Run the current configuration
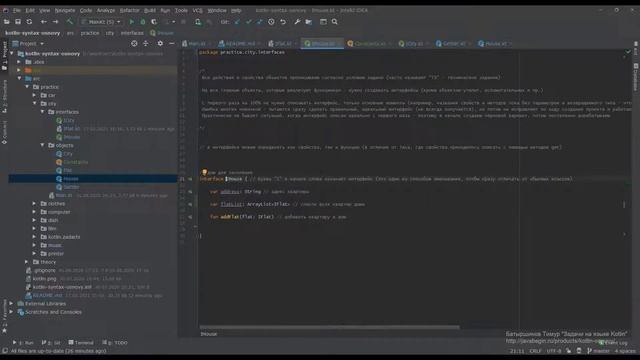Screen dimensions: 640x360 pos(131,22)
